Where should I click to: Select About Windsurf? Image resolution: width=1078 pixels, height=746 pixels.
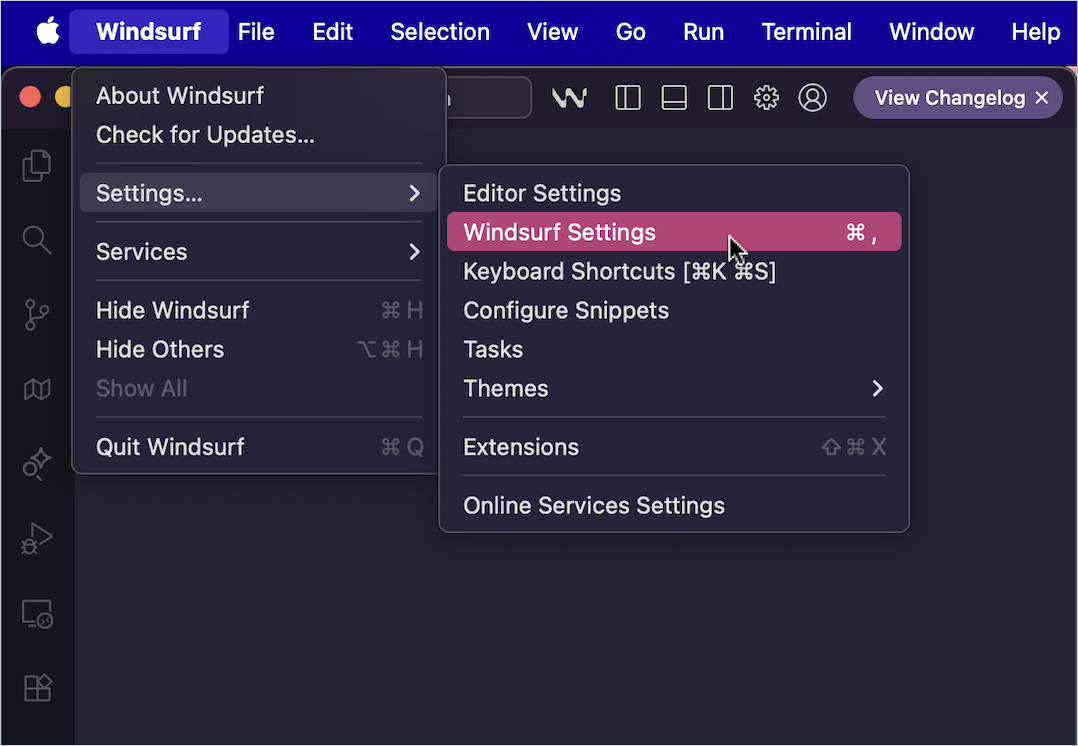(x=258, y=96)
